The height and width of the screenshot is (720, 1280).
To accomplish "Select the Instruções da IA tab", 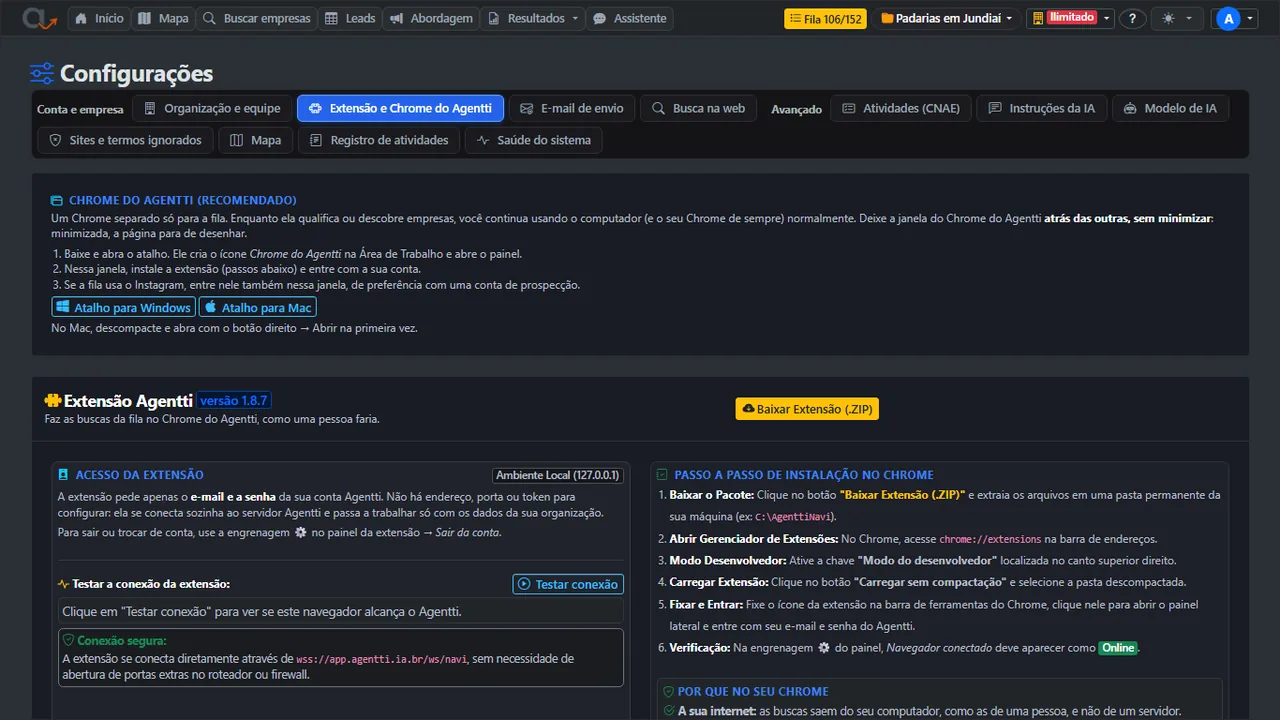I will coord(1042,108).
